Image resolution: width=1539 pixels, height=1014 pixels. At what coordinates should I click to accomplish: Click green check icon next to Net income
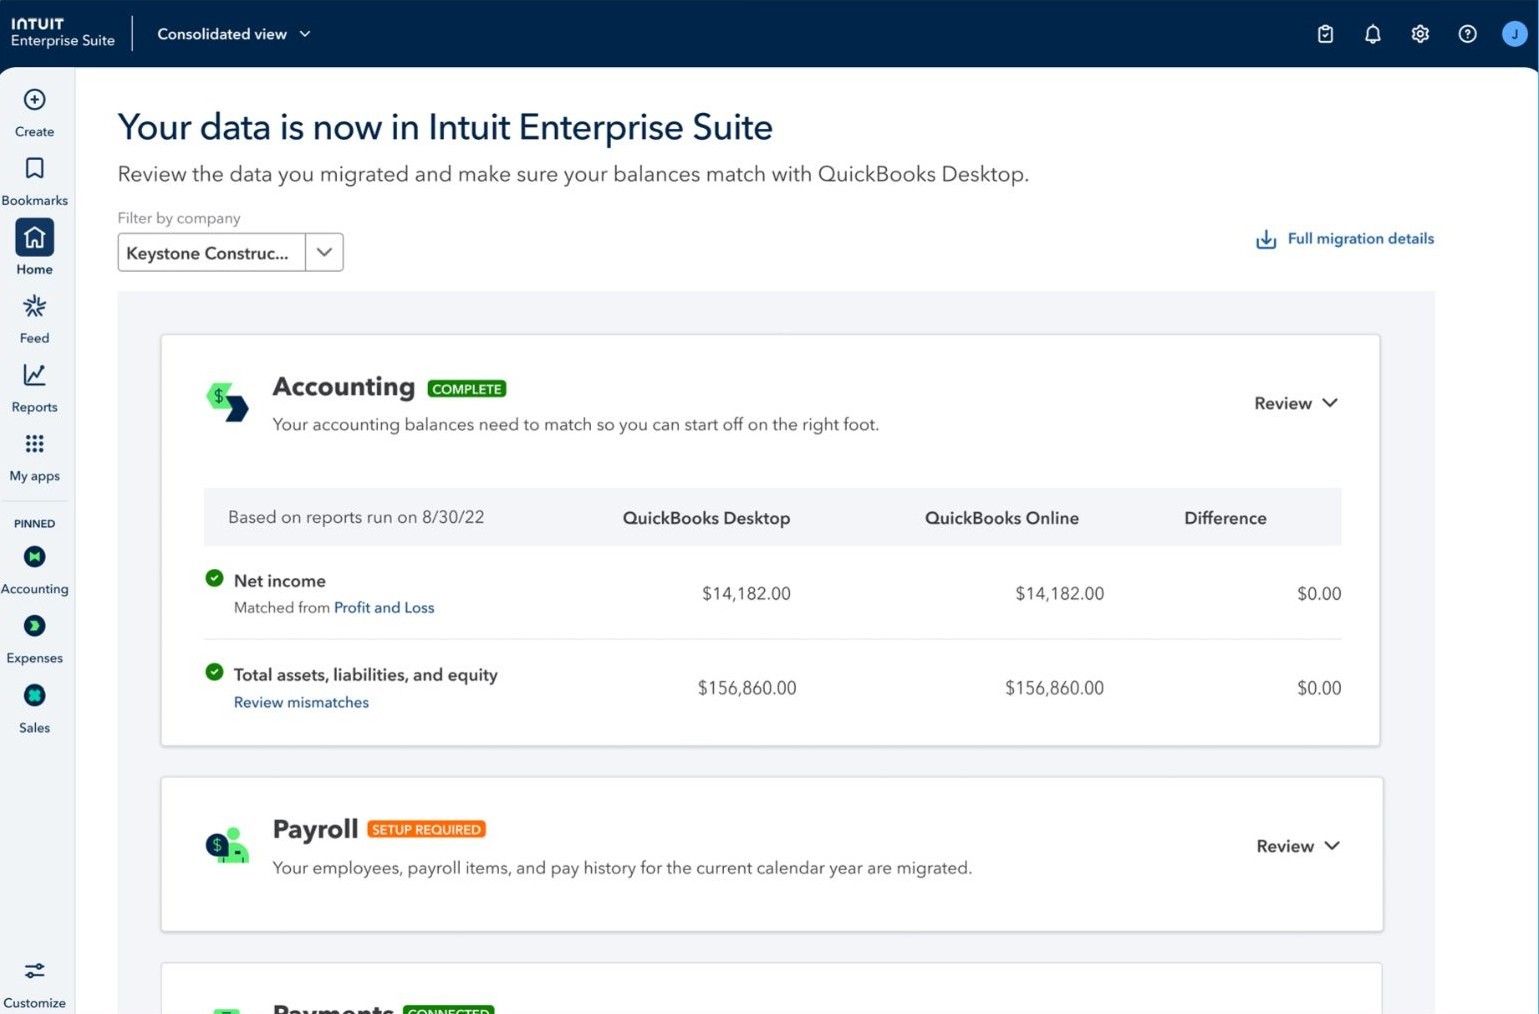click(214, 578)
